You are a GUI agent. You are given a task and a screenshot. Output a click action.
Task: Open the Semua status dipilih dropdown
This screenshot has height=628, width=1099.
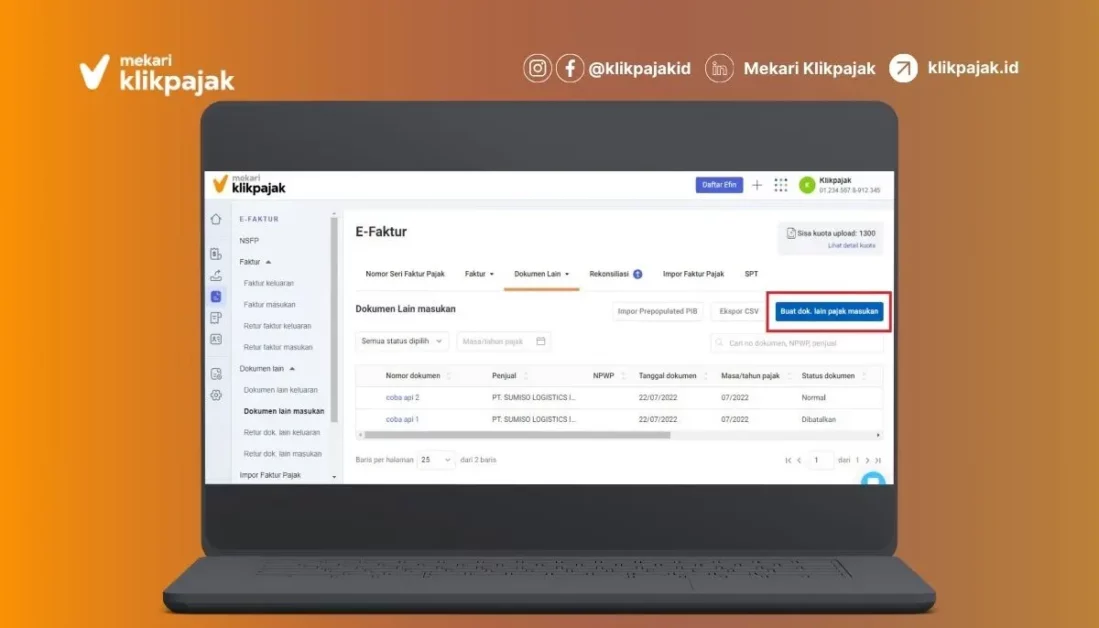[x=402, y=341]
